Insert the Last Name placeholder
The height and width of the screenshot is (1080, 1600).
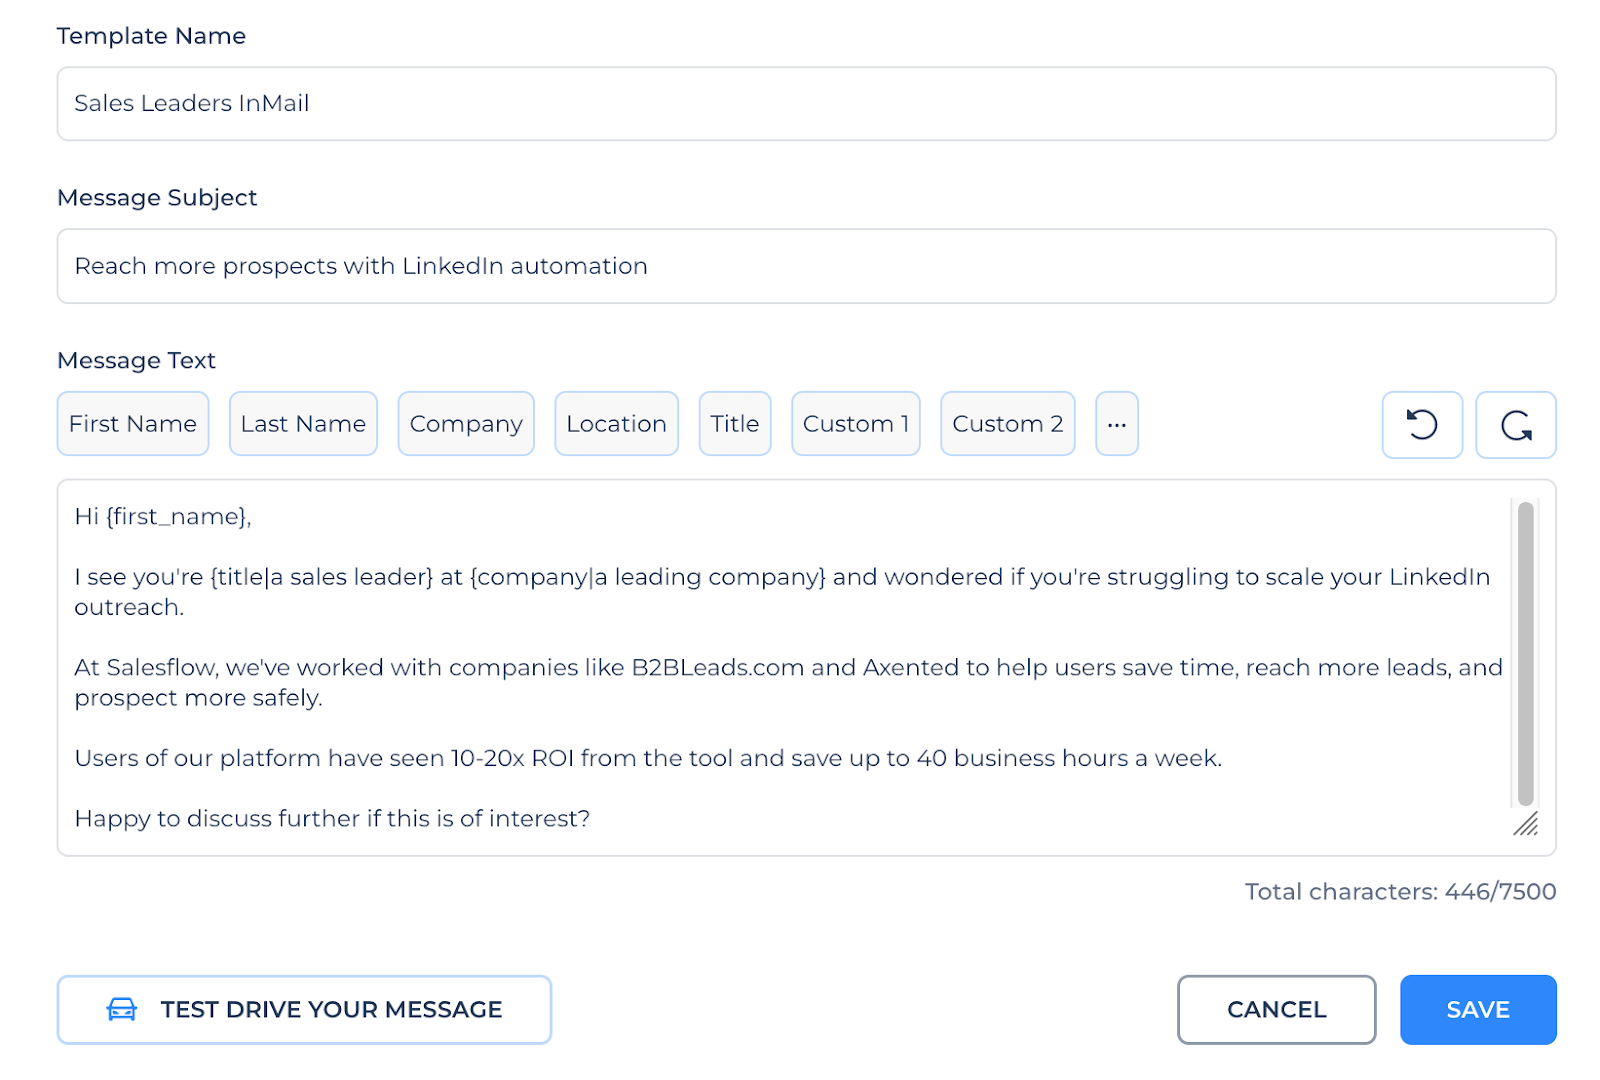click(303, 424)
